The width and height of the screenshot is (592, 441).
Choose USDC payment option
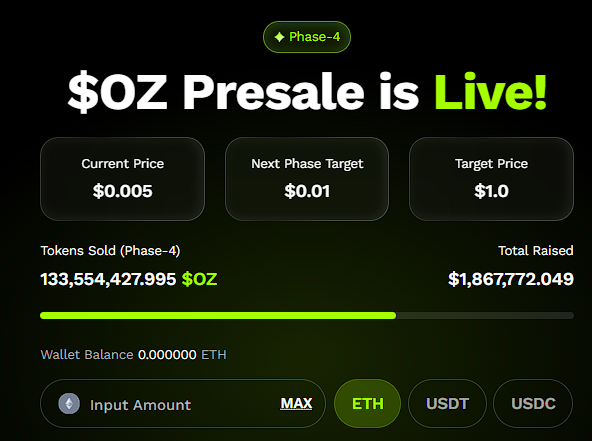[533, 404]
